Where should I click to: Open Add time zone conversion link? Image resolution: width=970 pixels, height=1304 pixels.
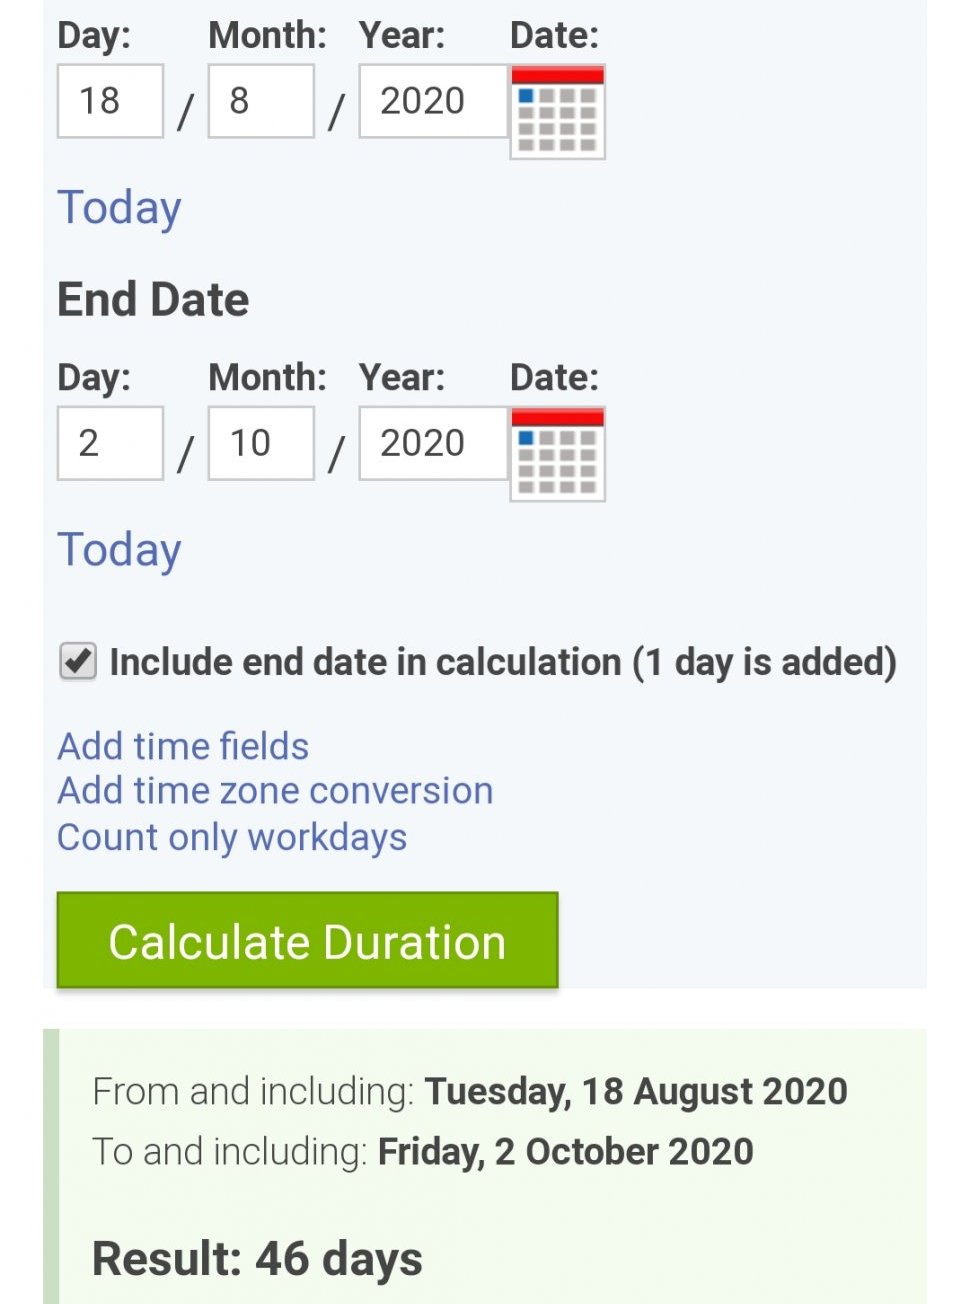coord(275,791)
